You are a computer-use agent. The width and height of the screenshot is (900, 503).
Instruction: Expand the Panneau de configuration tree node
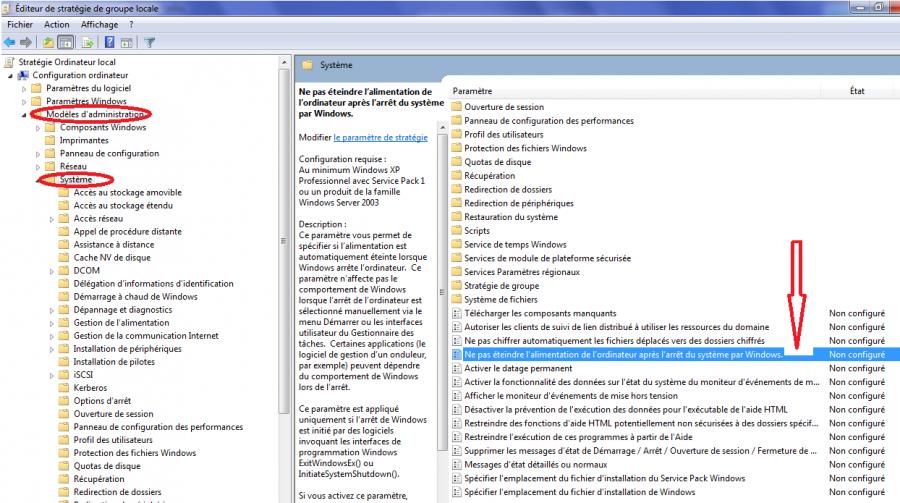38,154
